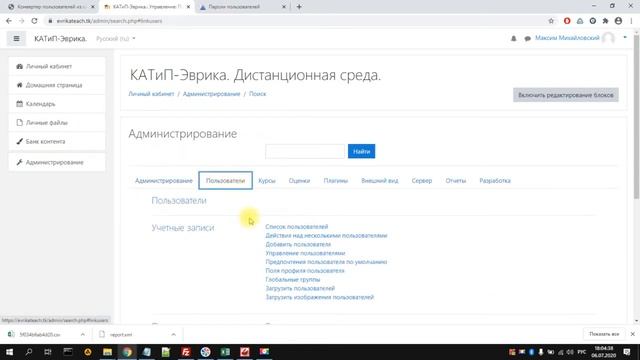Open the 'Плагины' tab

coord(336,180)
